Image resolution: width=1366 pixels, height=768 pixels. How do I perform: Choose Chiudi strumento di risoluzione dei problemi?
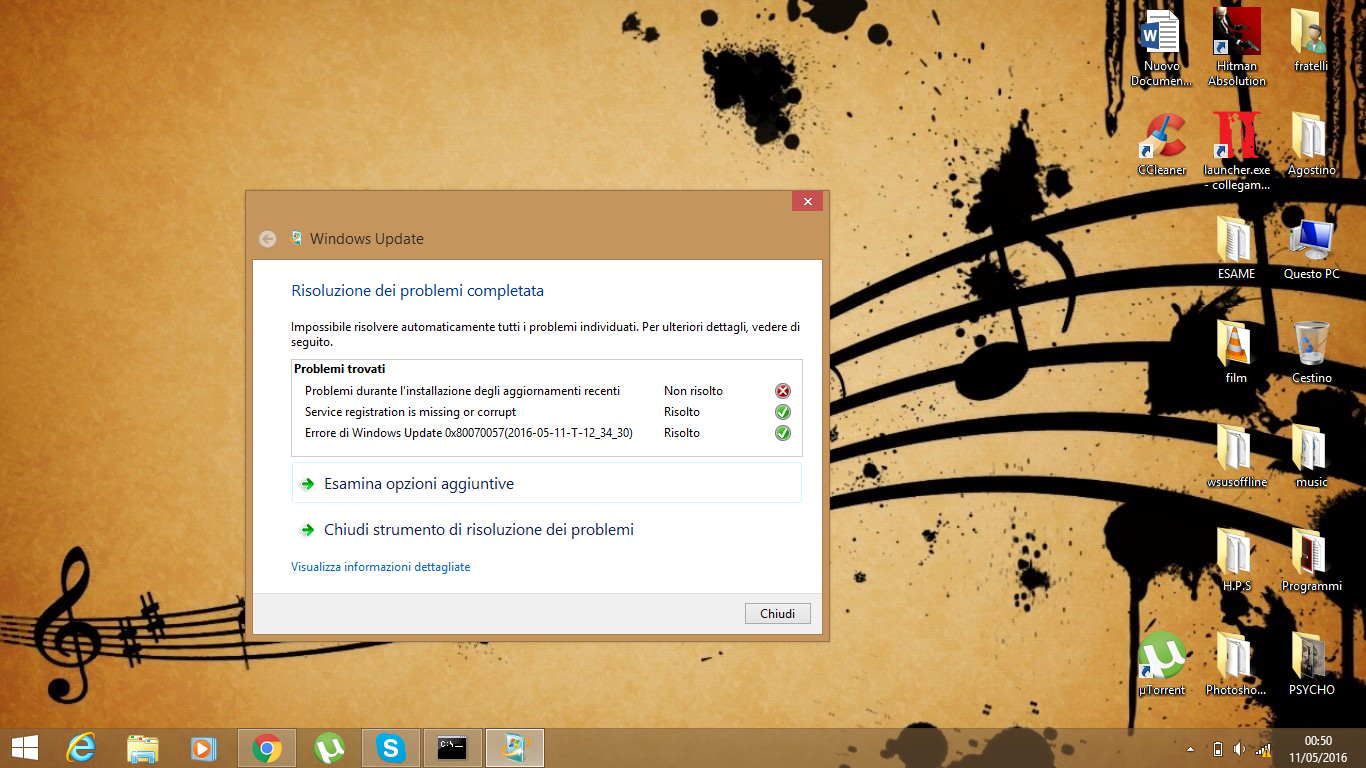pyautogui.click(x=478, y=530)
